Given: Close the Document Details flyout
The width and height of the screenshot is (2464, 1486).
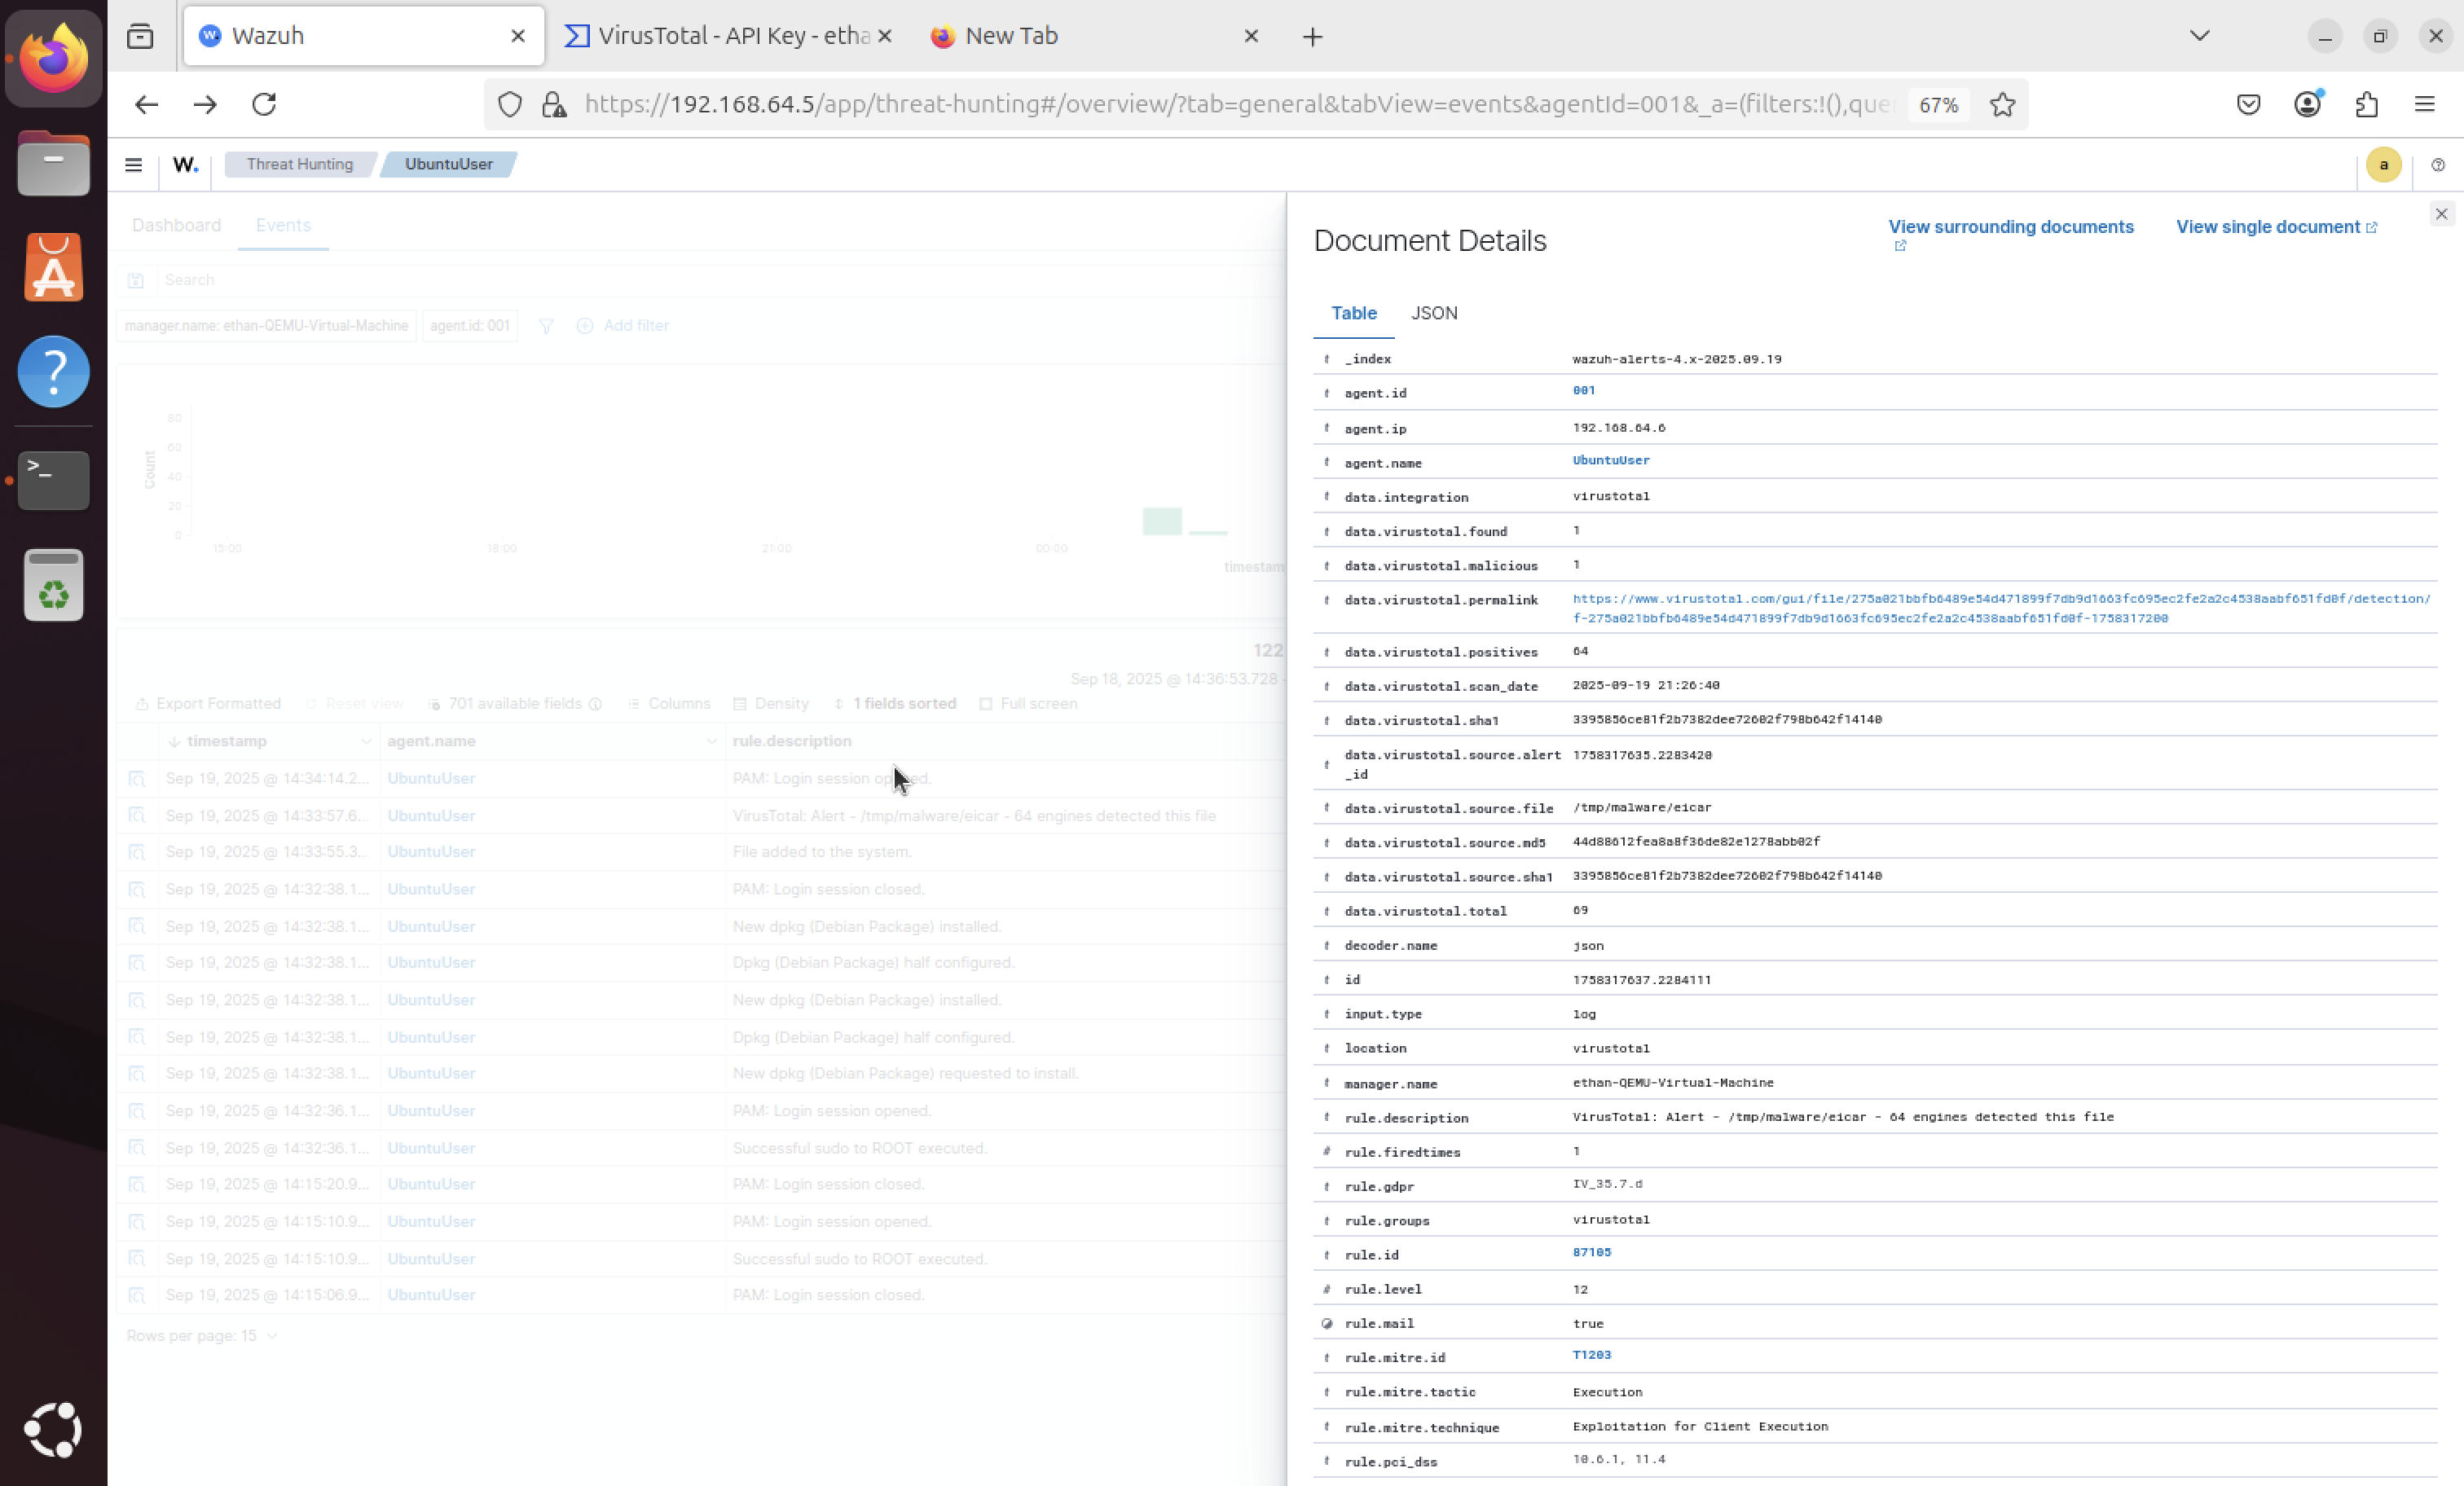Looking at the screenshot, I should pyautogui.click(x=2441, y=214).
